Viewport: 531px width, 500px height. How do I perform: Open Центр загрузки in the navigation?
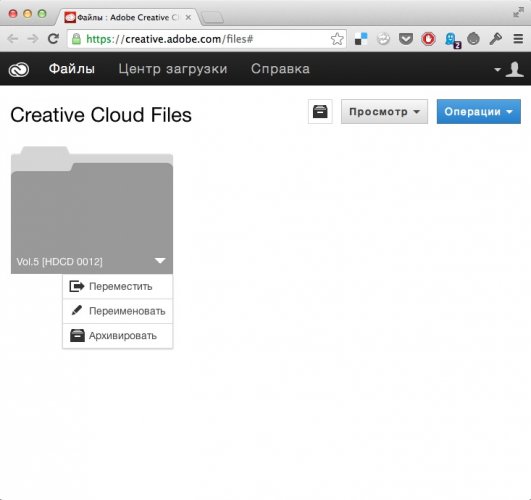(173, 69)
